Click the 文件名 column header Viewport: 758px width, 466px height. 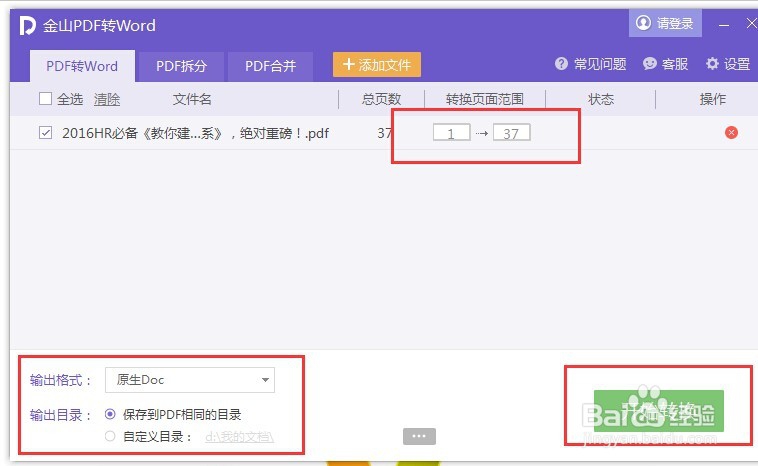[x=192, y=100]
